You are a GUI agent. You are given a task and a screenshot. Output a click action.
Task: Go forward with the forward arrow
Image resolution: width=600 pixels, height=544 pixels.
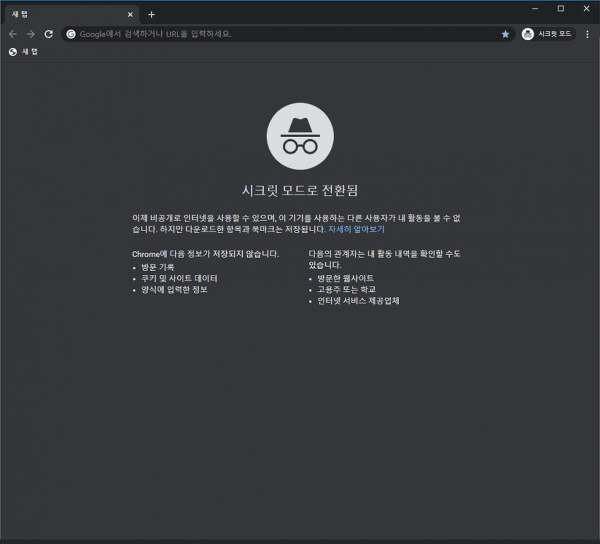(31, 34)
